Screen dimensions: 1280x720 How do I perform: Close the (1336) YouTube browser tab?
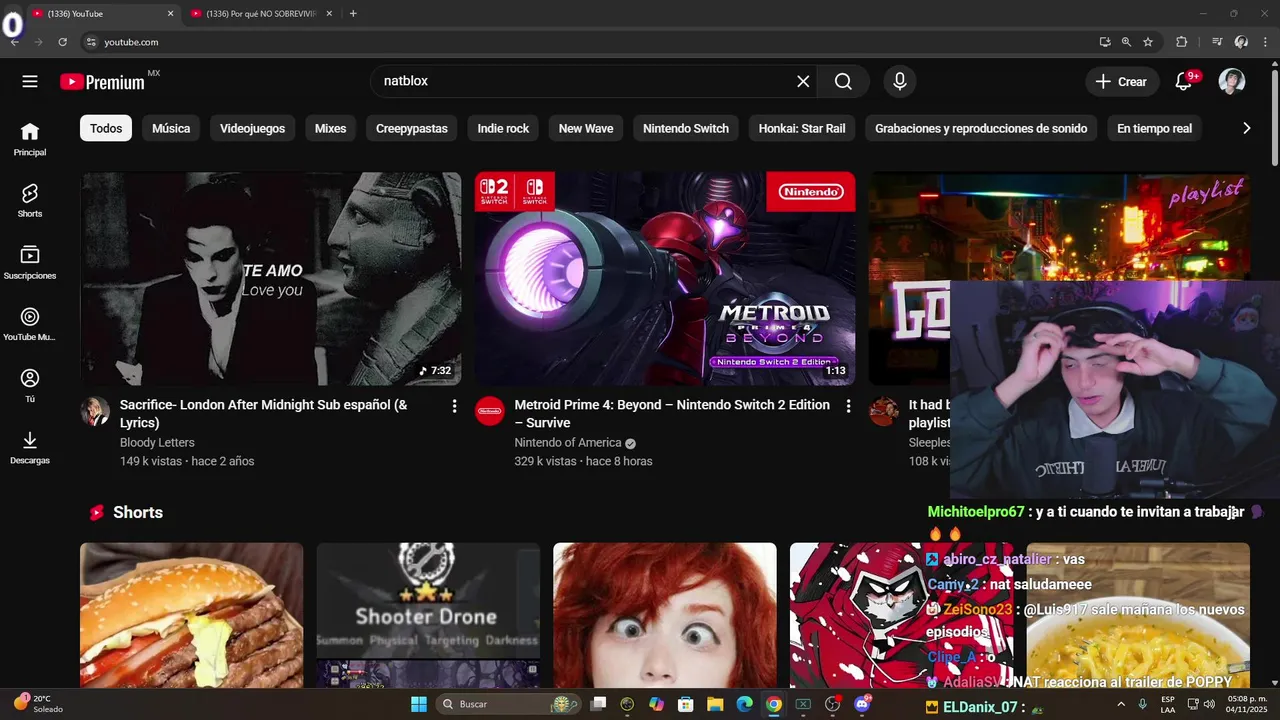(x=170, y=13)
